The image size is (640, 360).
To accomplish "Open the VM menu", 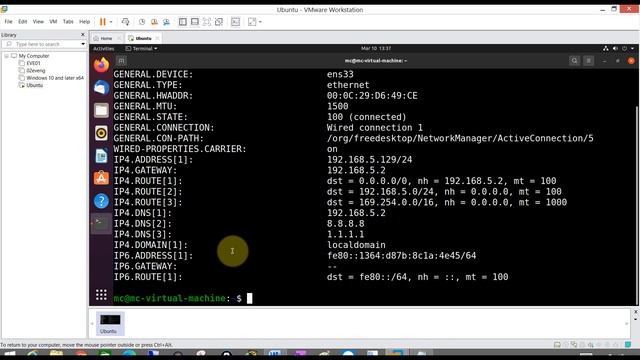I will click(x=53, y=22).
